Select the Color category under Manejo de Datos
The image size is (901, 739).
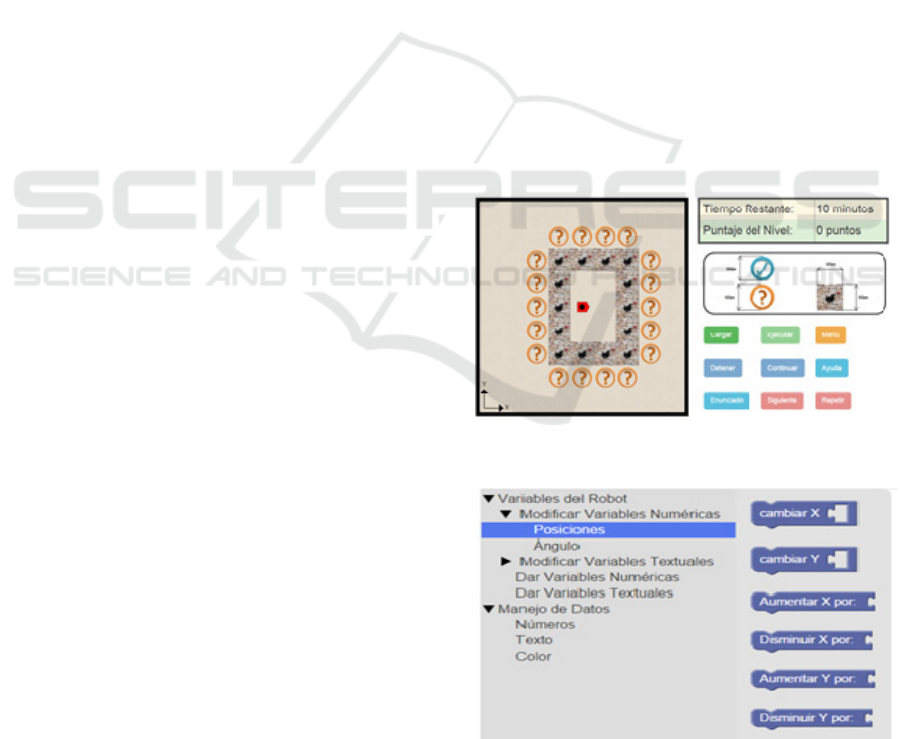tap(533, 657)
